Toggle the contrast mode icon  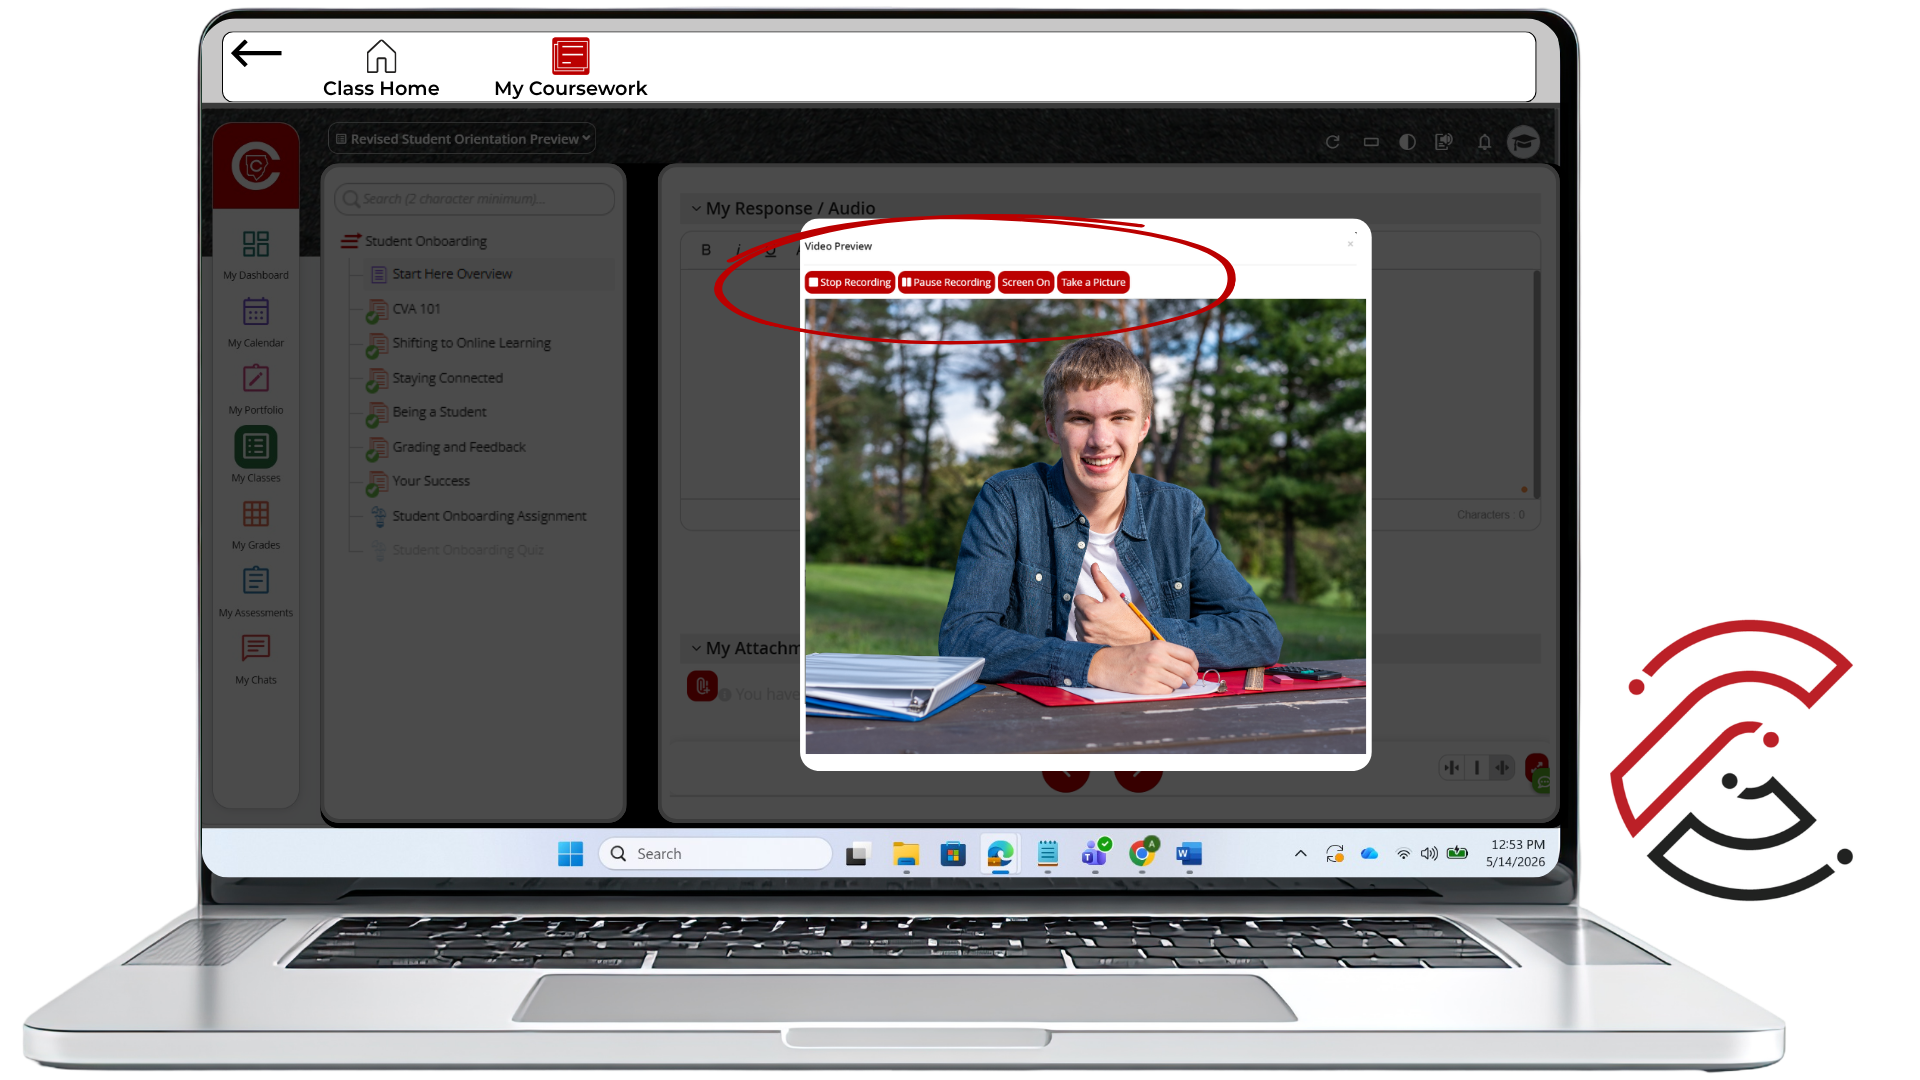click(x=1407, y=142)
